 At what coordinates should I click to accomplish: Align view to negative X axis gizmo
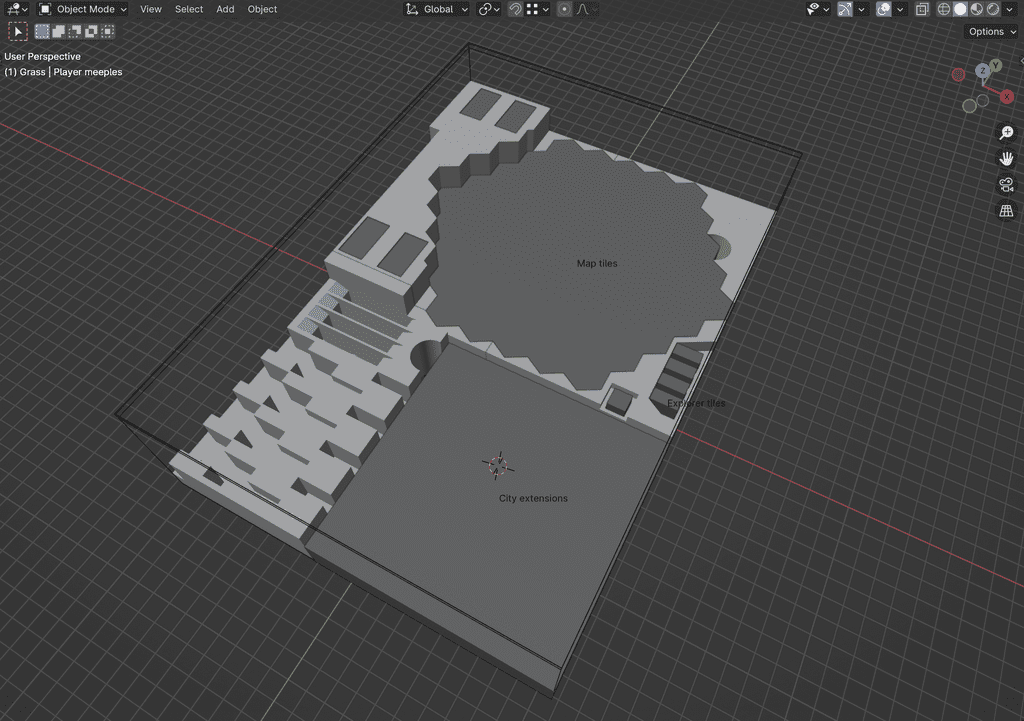pyautogui.click(x=958, y=74)
